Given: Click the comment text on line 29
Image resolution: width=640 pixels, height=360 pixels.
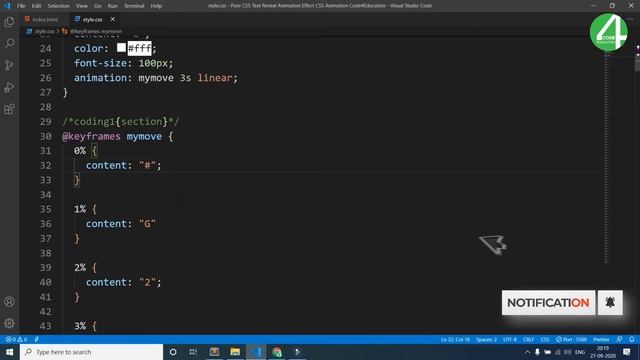Looking at the screenshot, I should pyautogui.click(x=120, y=122).
